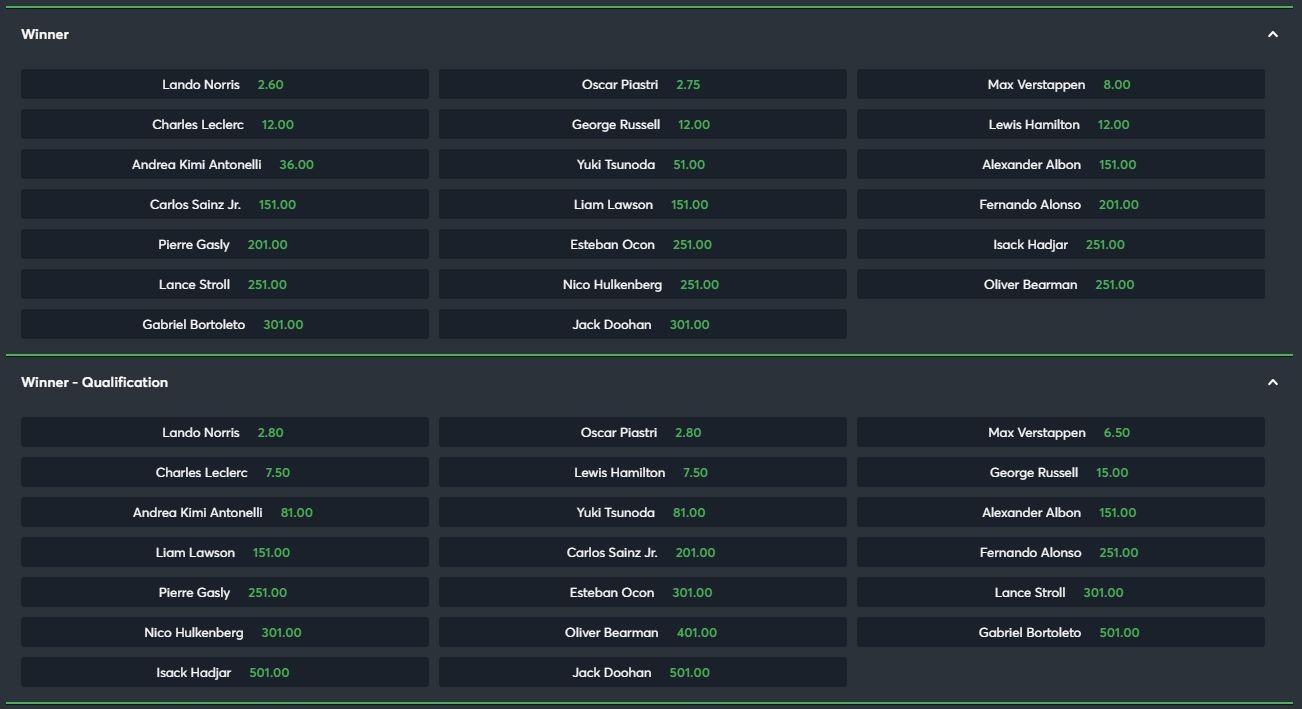1302x709 pixels.
Task: Pick Fernando Alonso to win at 201.00
Action: click(1060, 205)
